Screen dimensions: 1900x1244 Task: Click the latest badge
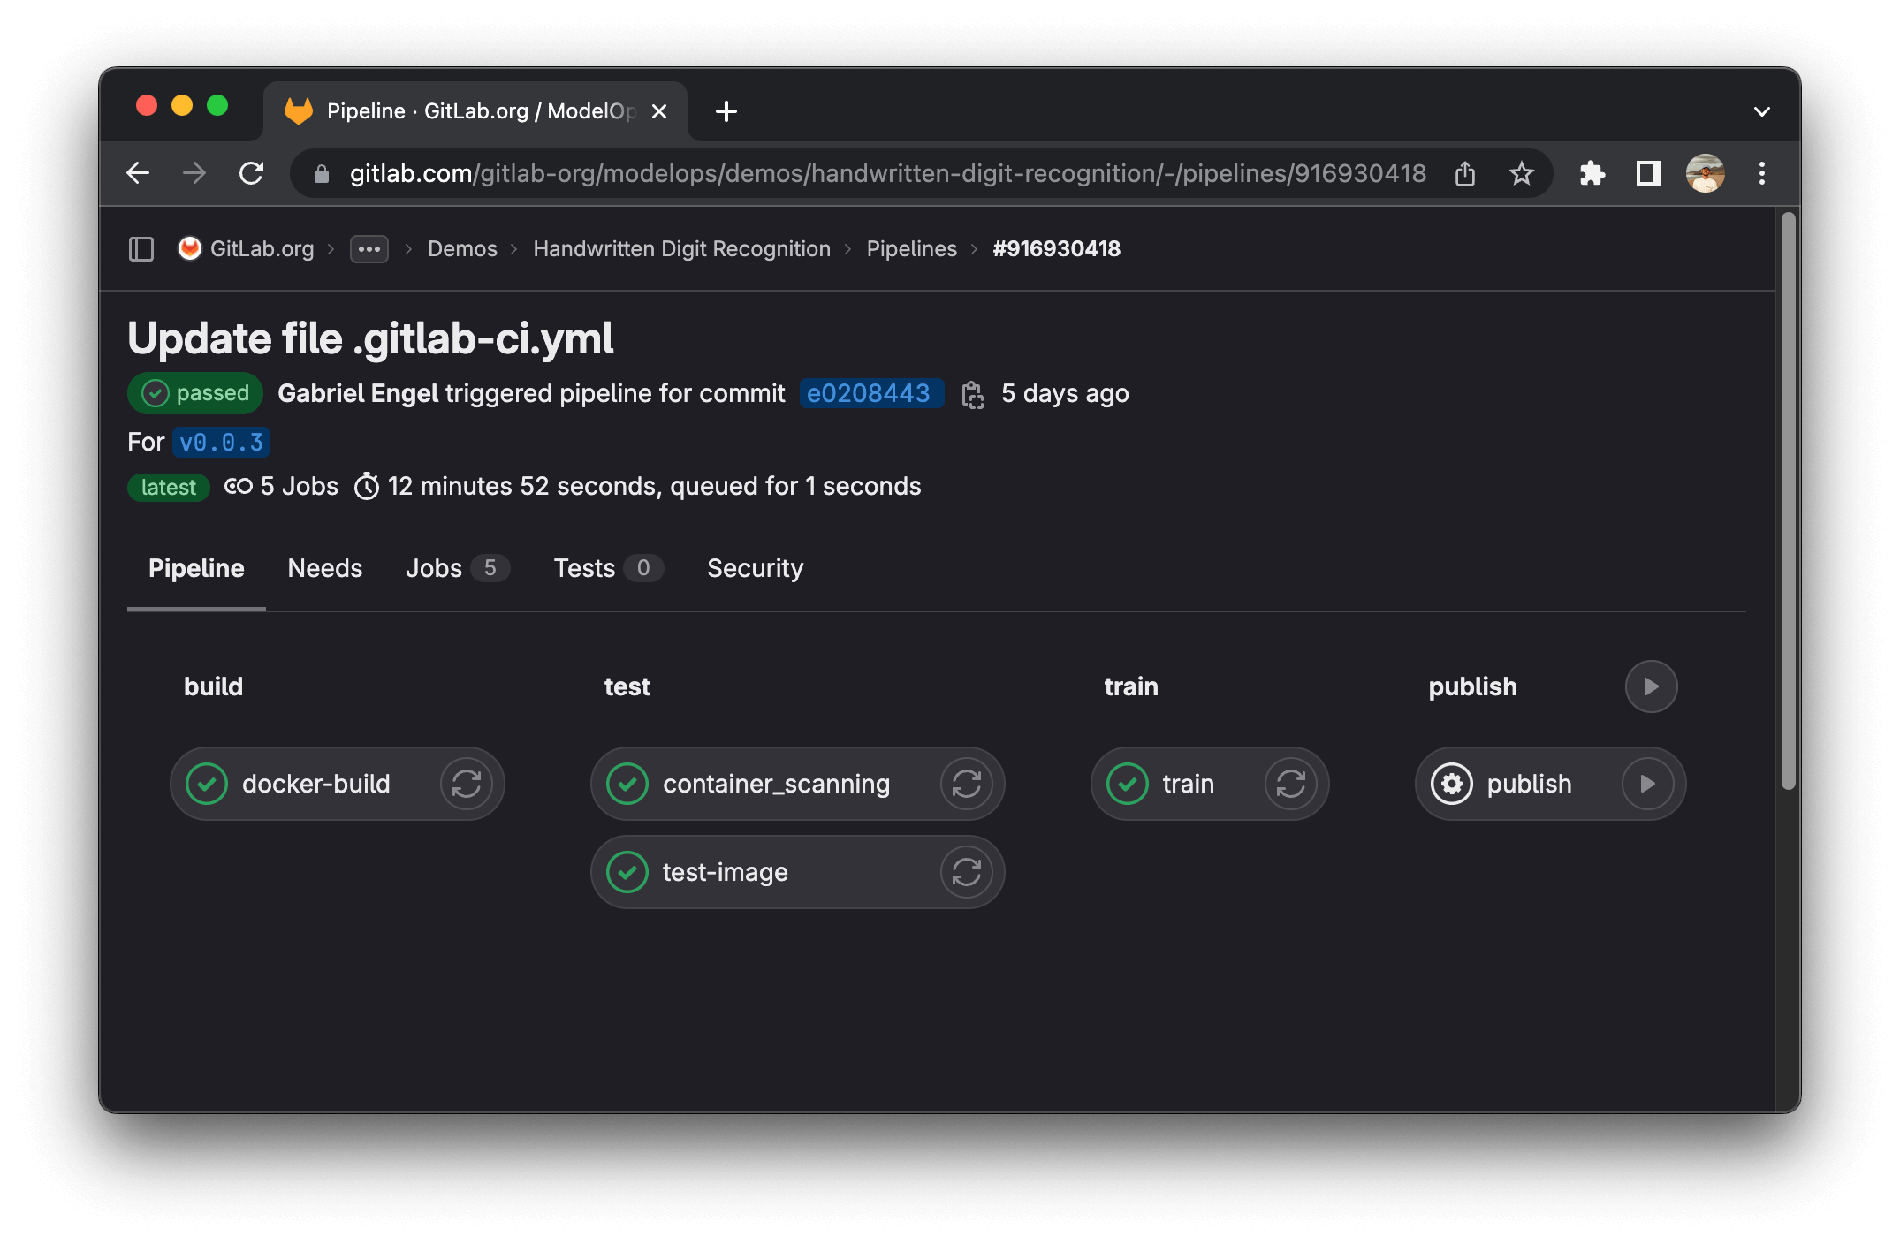[x=168, y=488]
